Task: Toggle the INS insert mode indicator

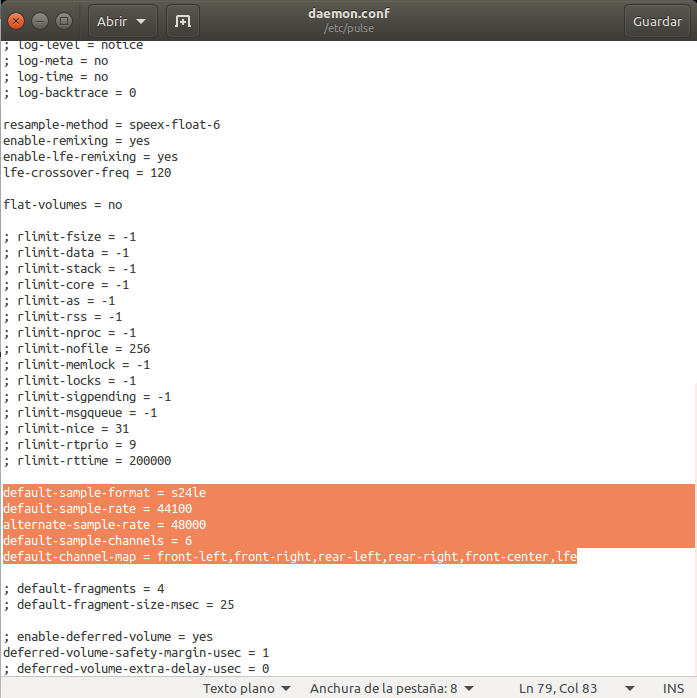Action: pos(661,688)
